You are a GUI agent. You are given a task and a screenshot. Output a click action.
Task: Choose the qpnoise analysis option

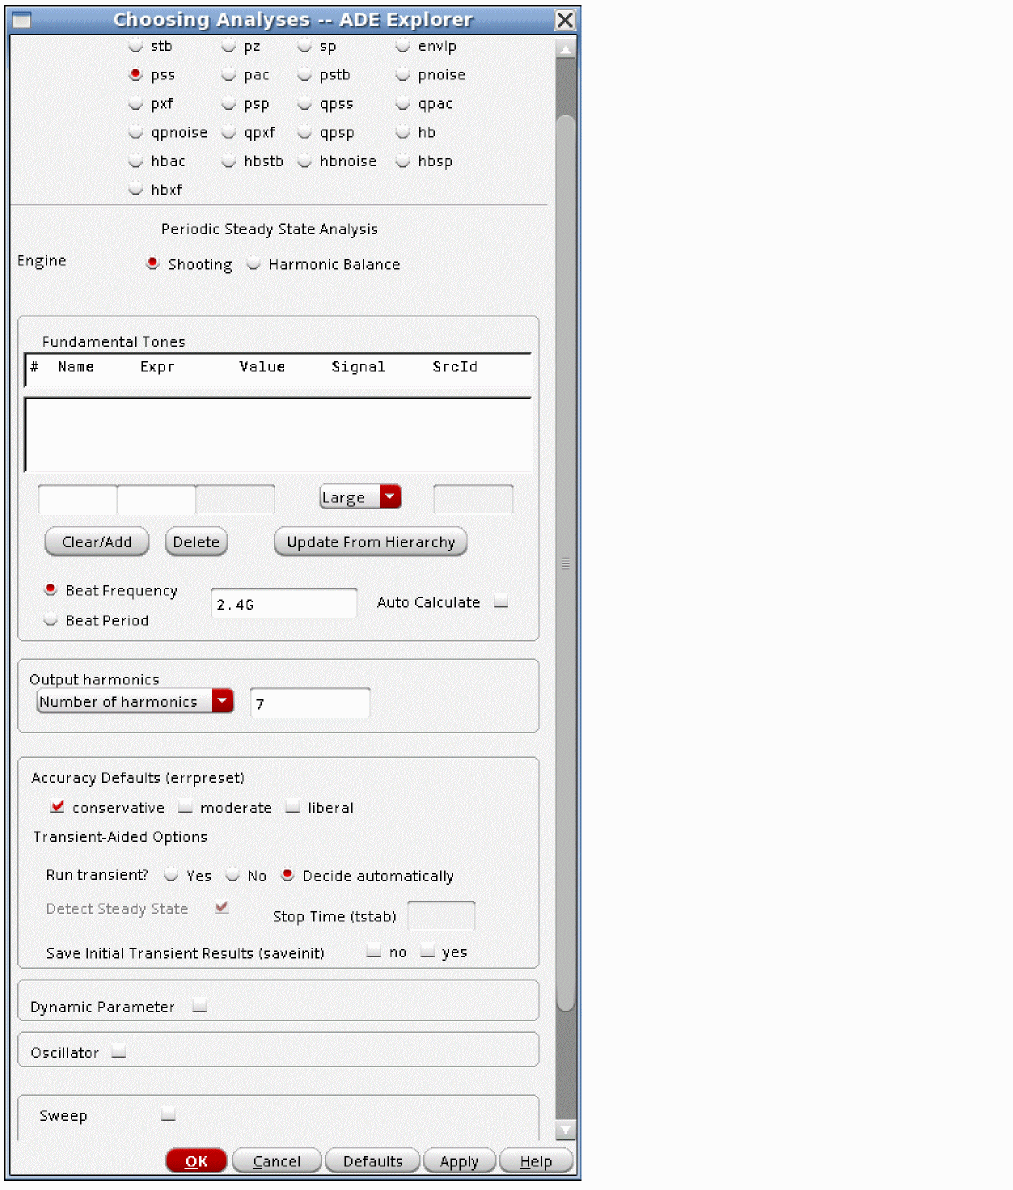coord(136,132)
